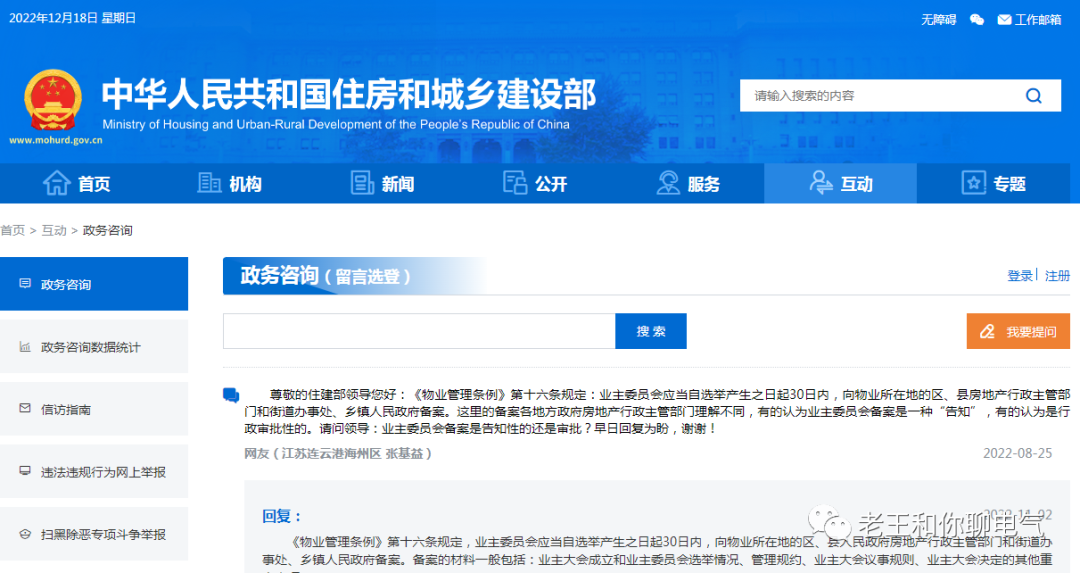This screenshot has height=573, width=1080.
Task: Click the www.mohurd.gov.cn link
Action: point(56,140)
